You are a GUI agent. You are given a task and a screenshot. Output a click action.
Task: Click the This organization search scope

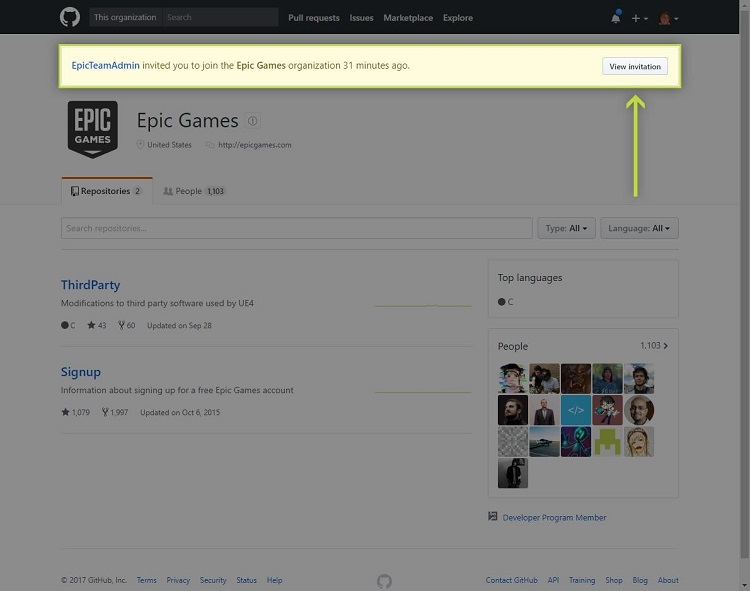(125, 17)
